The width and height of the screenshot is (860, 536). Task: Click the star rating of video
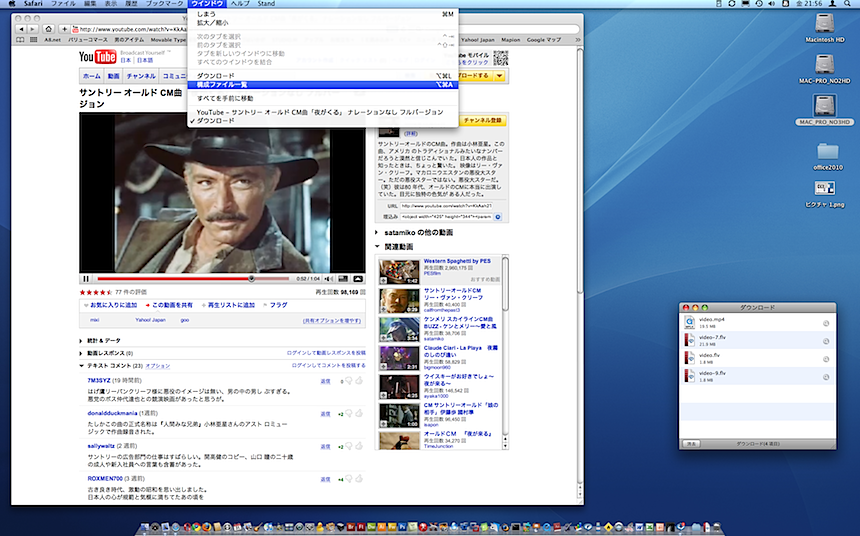point(95,292)
